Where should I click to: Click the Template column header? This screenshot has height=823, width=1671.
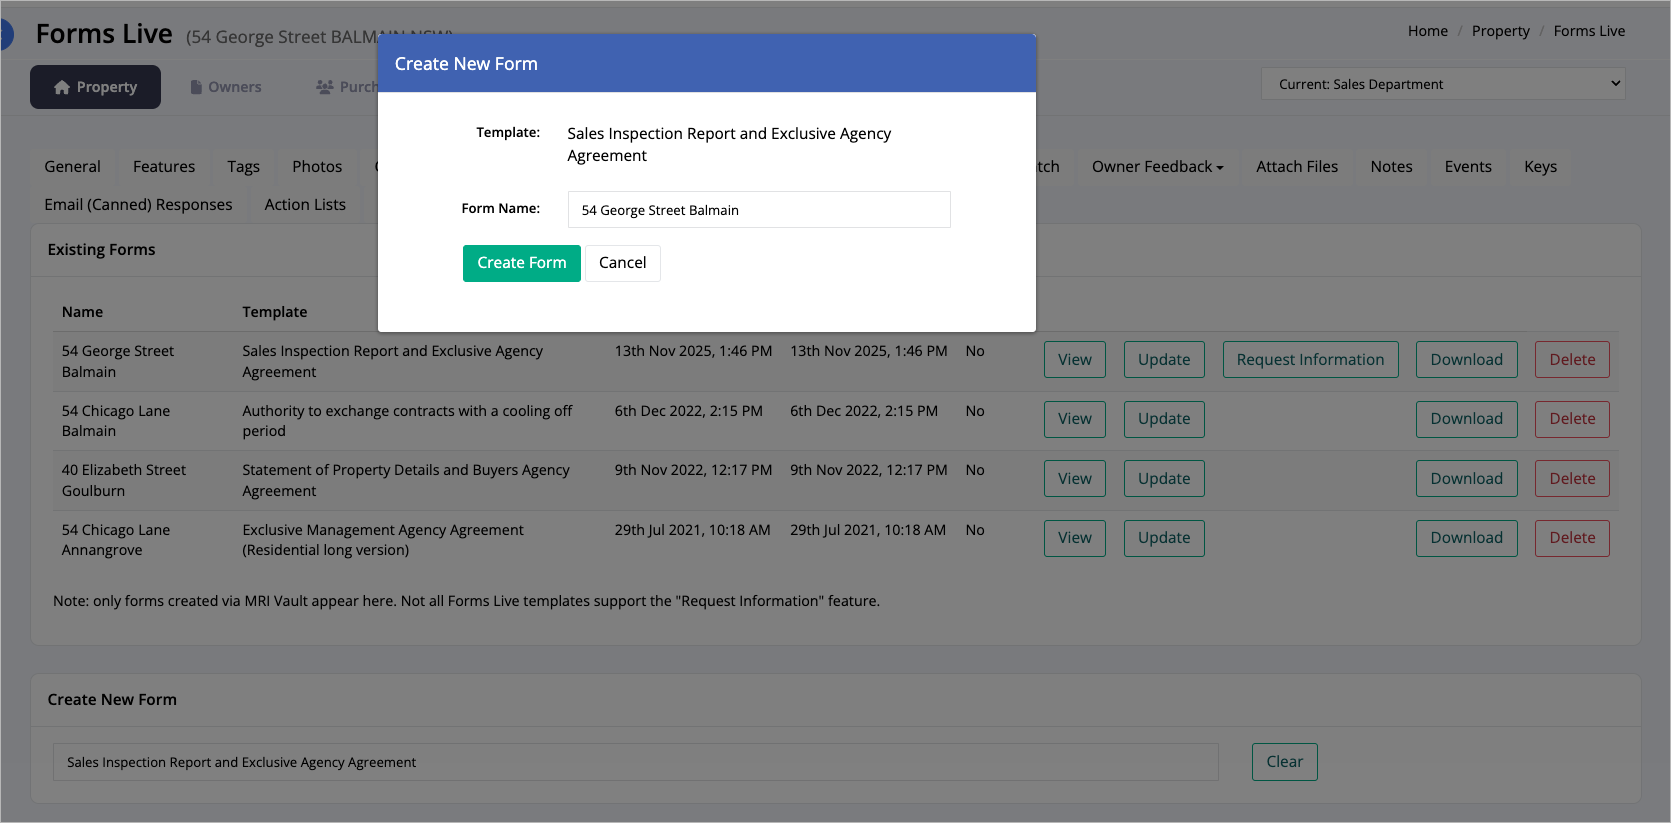274,312
